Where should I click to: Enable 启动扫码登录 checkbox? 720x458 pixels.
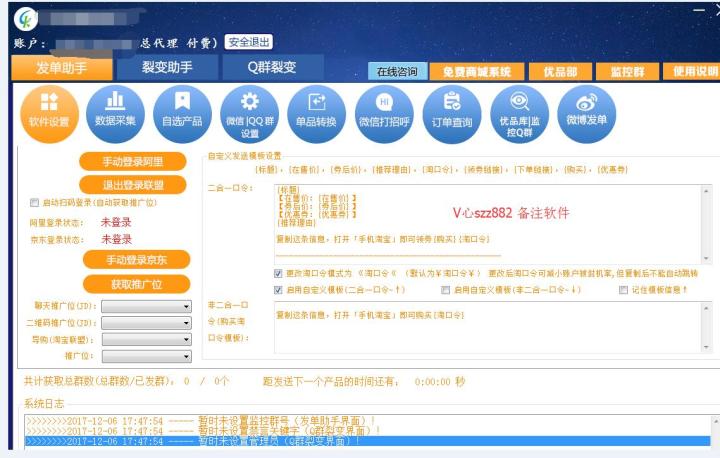pos(35,203)
